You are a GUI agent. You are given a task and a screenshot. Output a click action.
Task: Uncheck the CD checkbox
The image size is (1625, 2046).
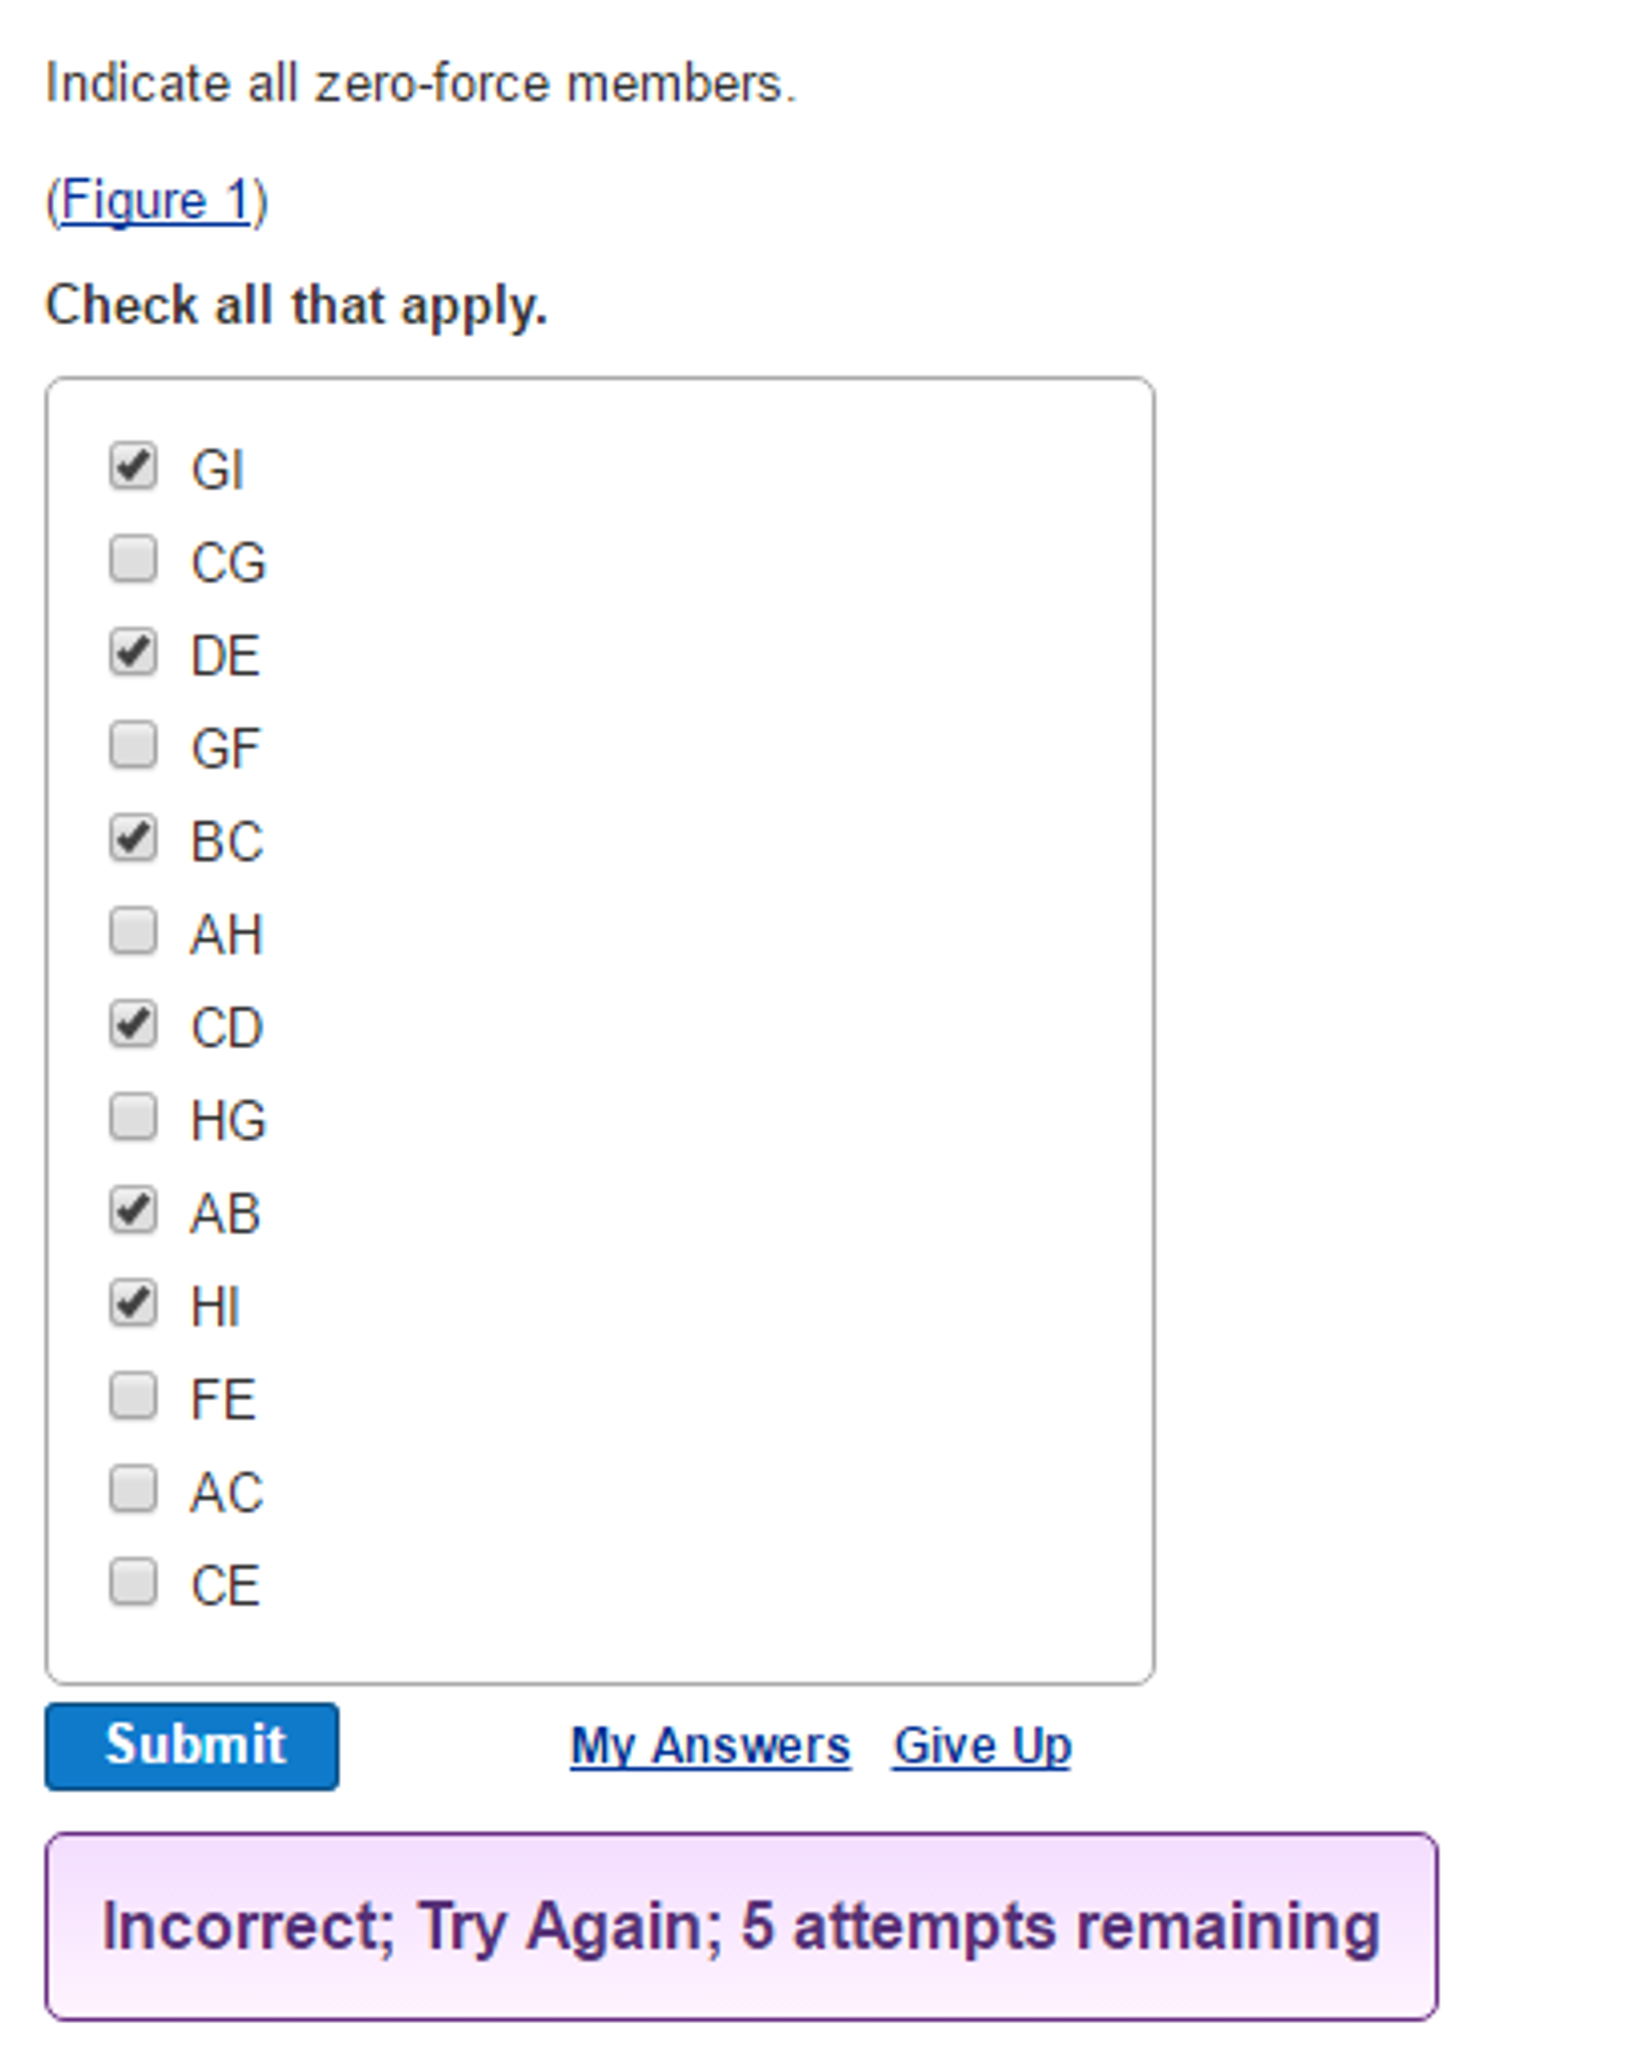tap(131, 1023)
